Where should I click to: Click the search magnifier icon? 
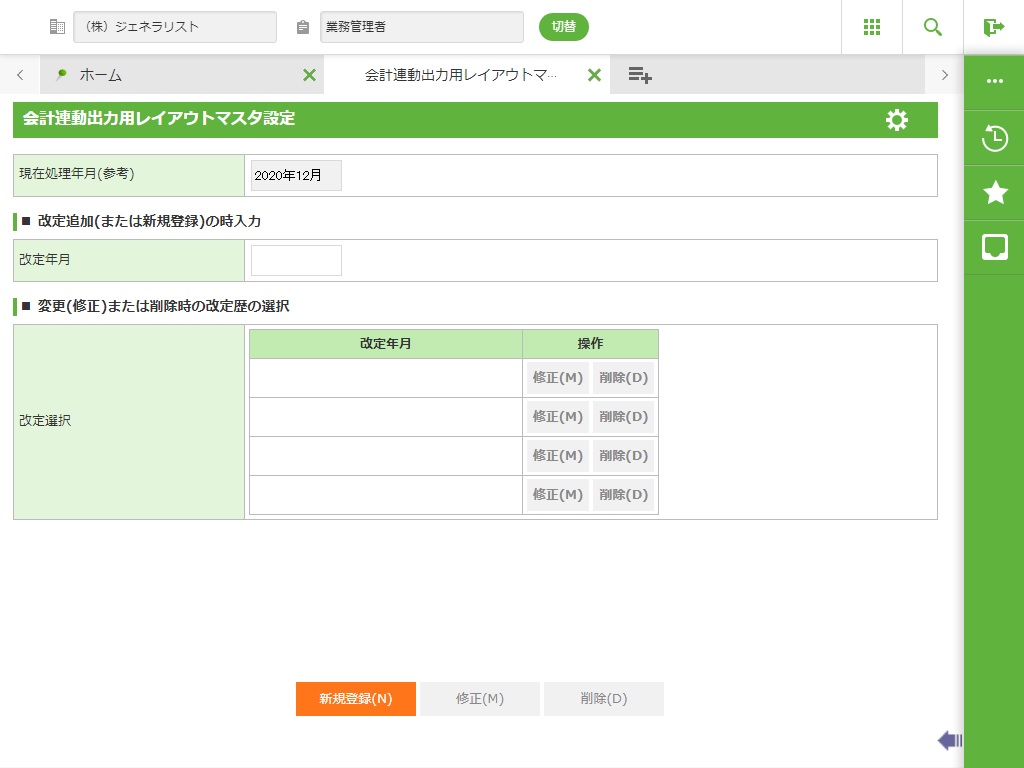coord(933,27)
